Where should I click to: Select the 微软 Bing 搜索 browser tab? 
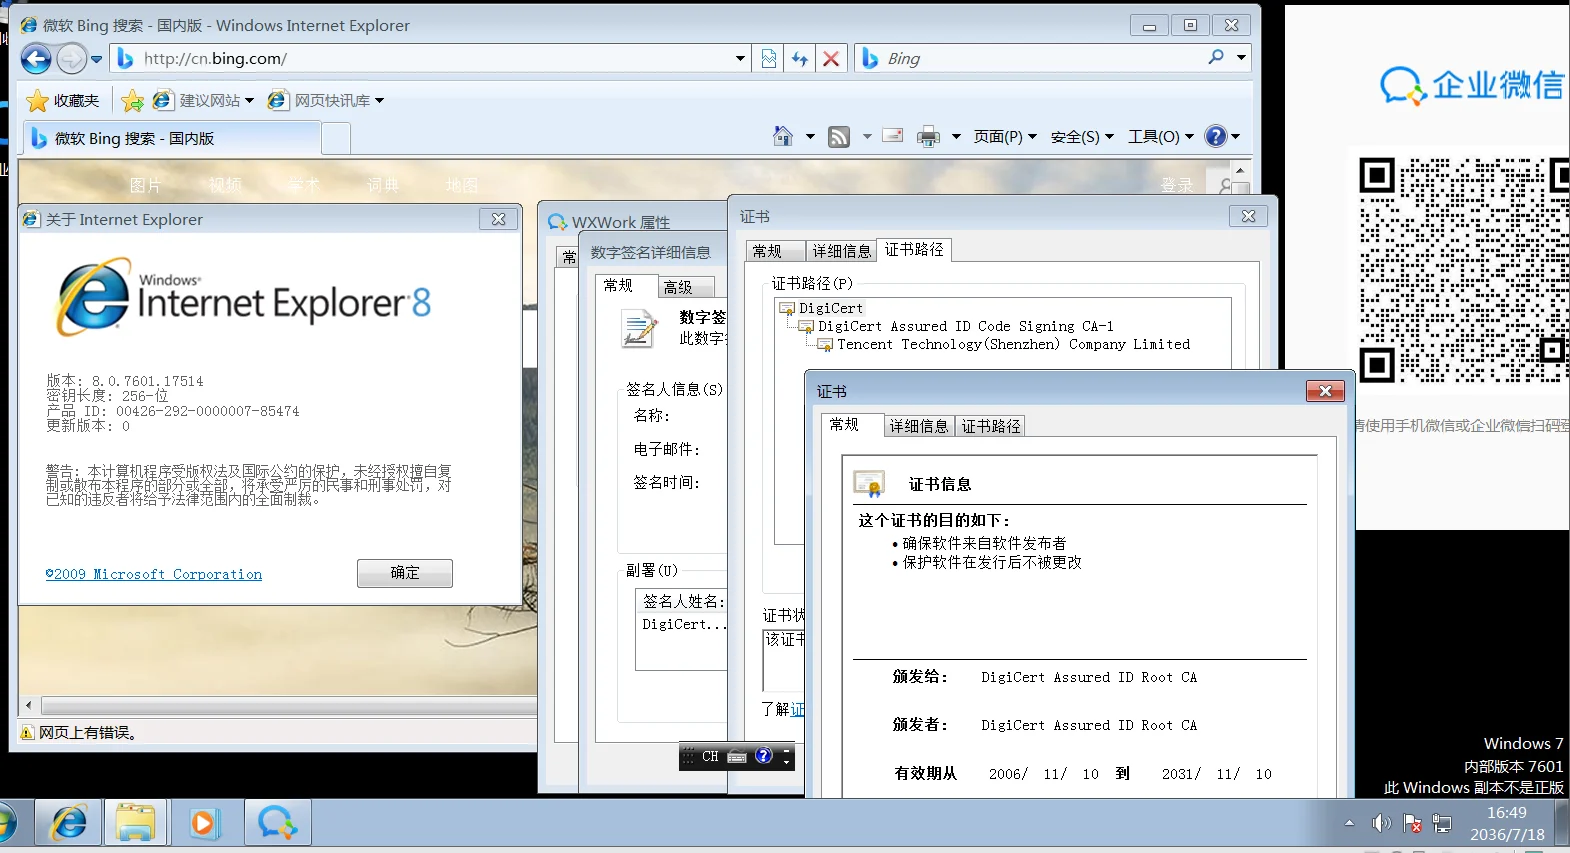(172, 138)
